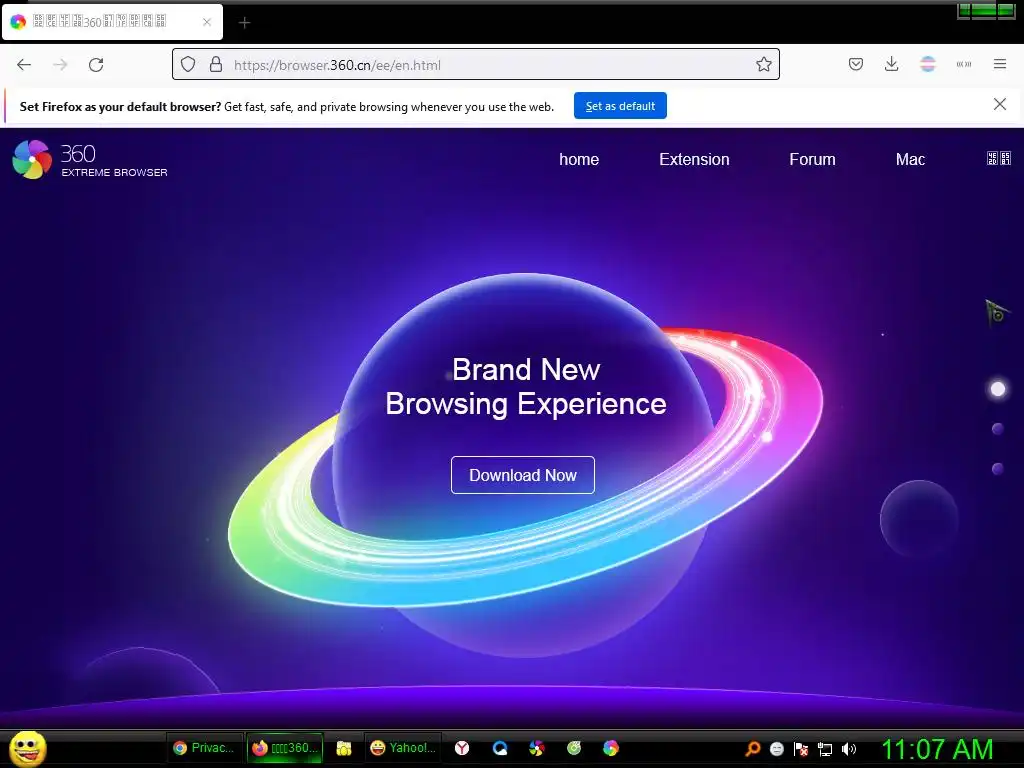
Task: Open the file folder taskbar item
Action: 344,748
